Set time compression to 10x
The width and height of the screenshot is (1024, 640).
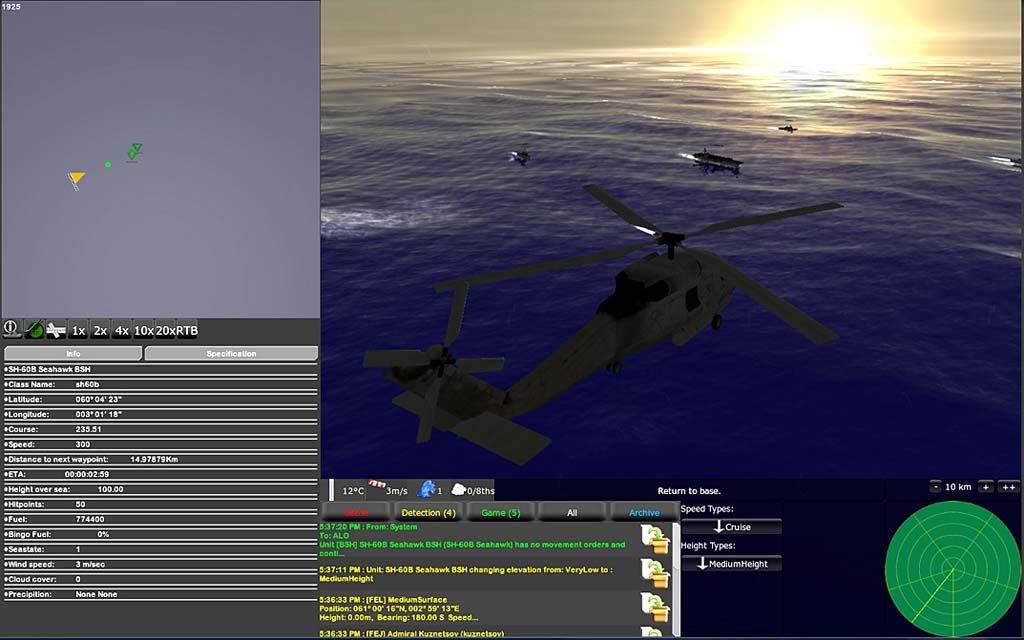pos(144,330)
